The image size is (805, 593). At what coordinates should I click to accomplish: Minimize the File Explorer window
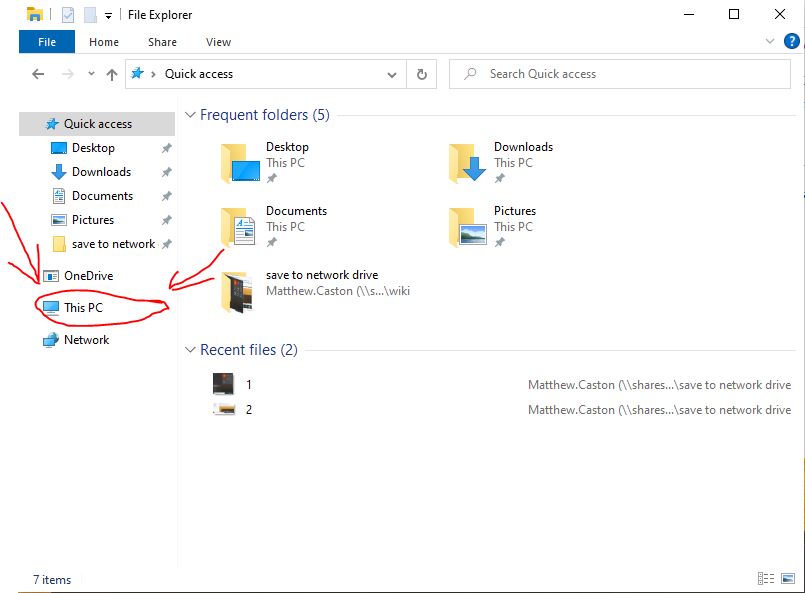pos(689,14)
